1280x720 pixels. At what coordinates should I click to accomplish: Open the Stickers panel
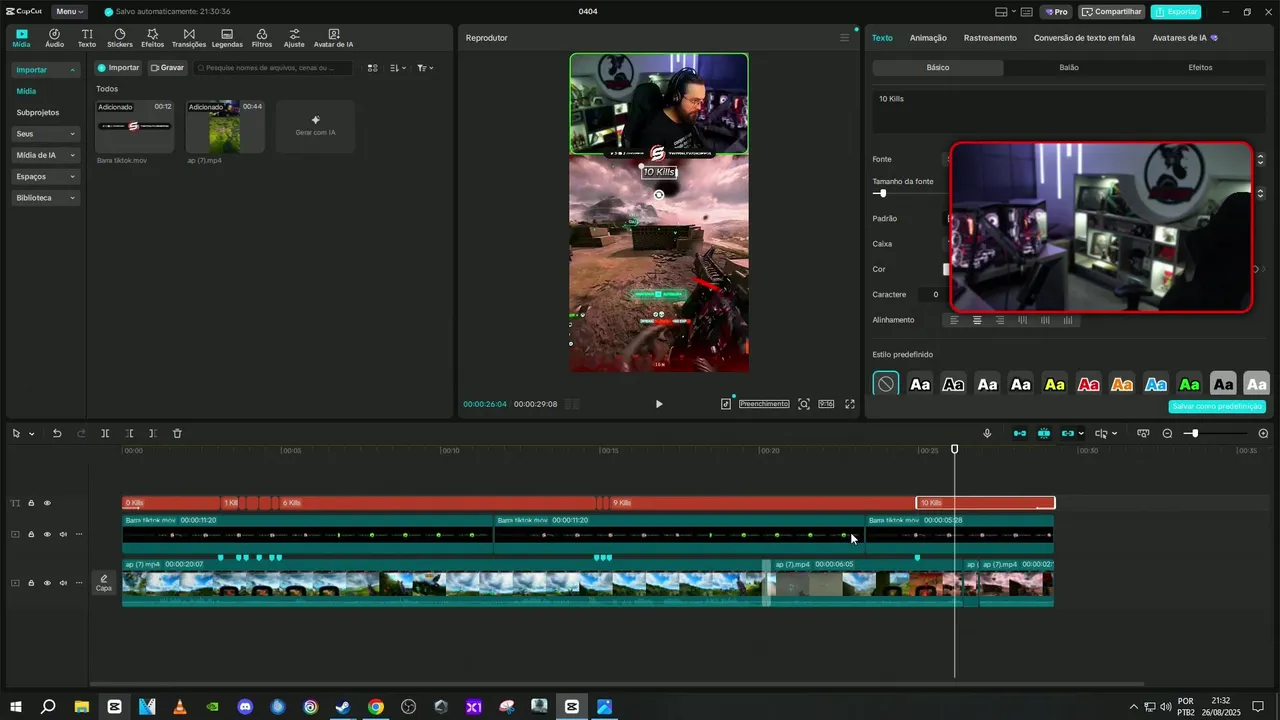[120, 38]
